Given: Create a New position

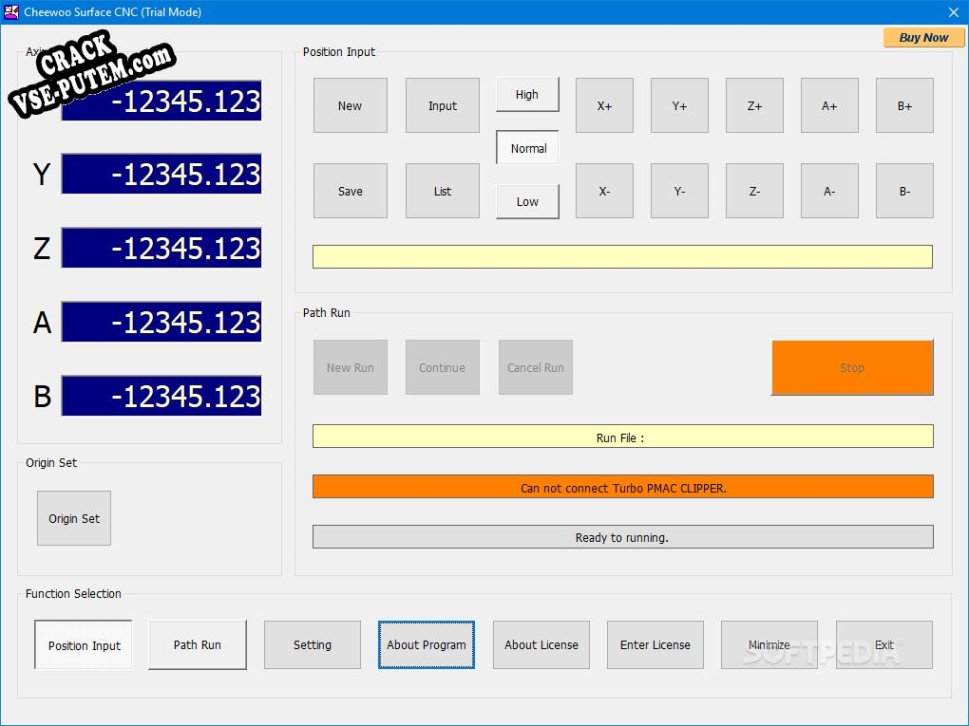Looking at the screenshot, I should tap(350, 106).
